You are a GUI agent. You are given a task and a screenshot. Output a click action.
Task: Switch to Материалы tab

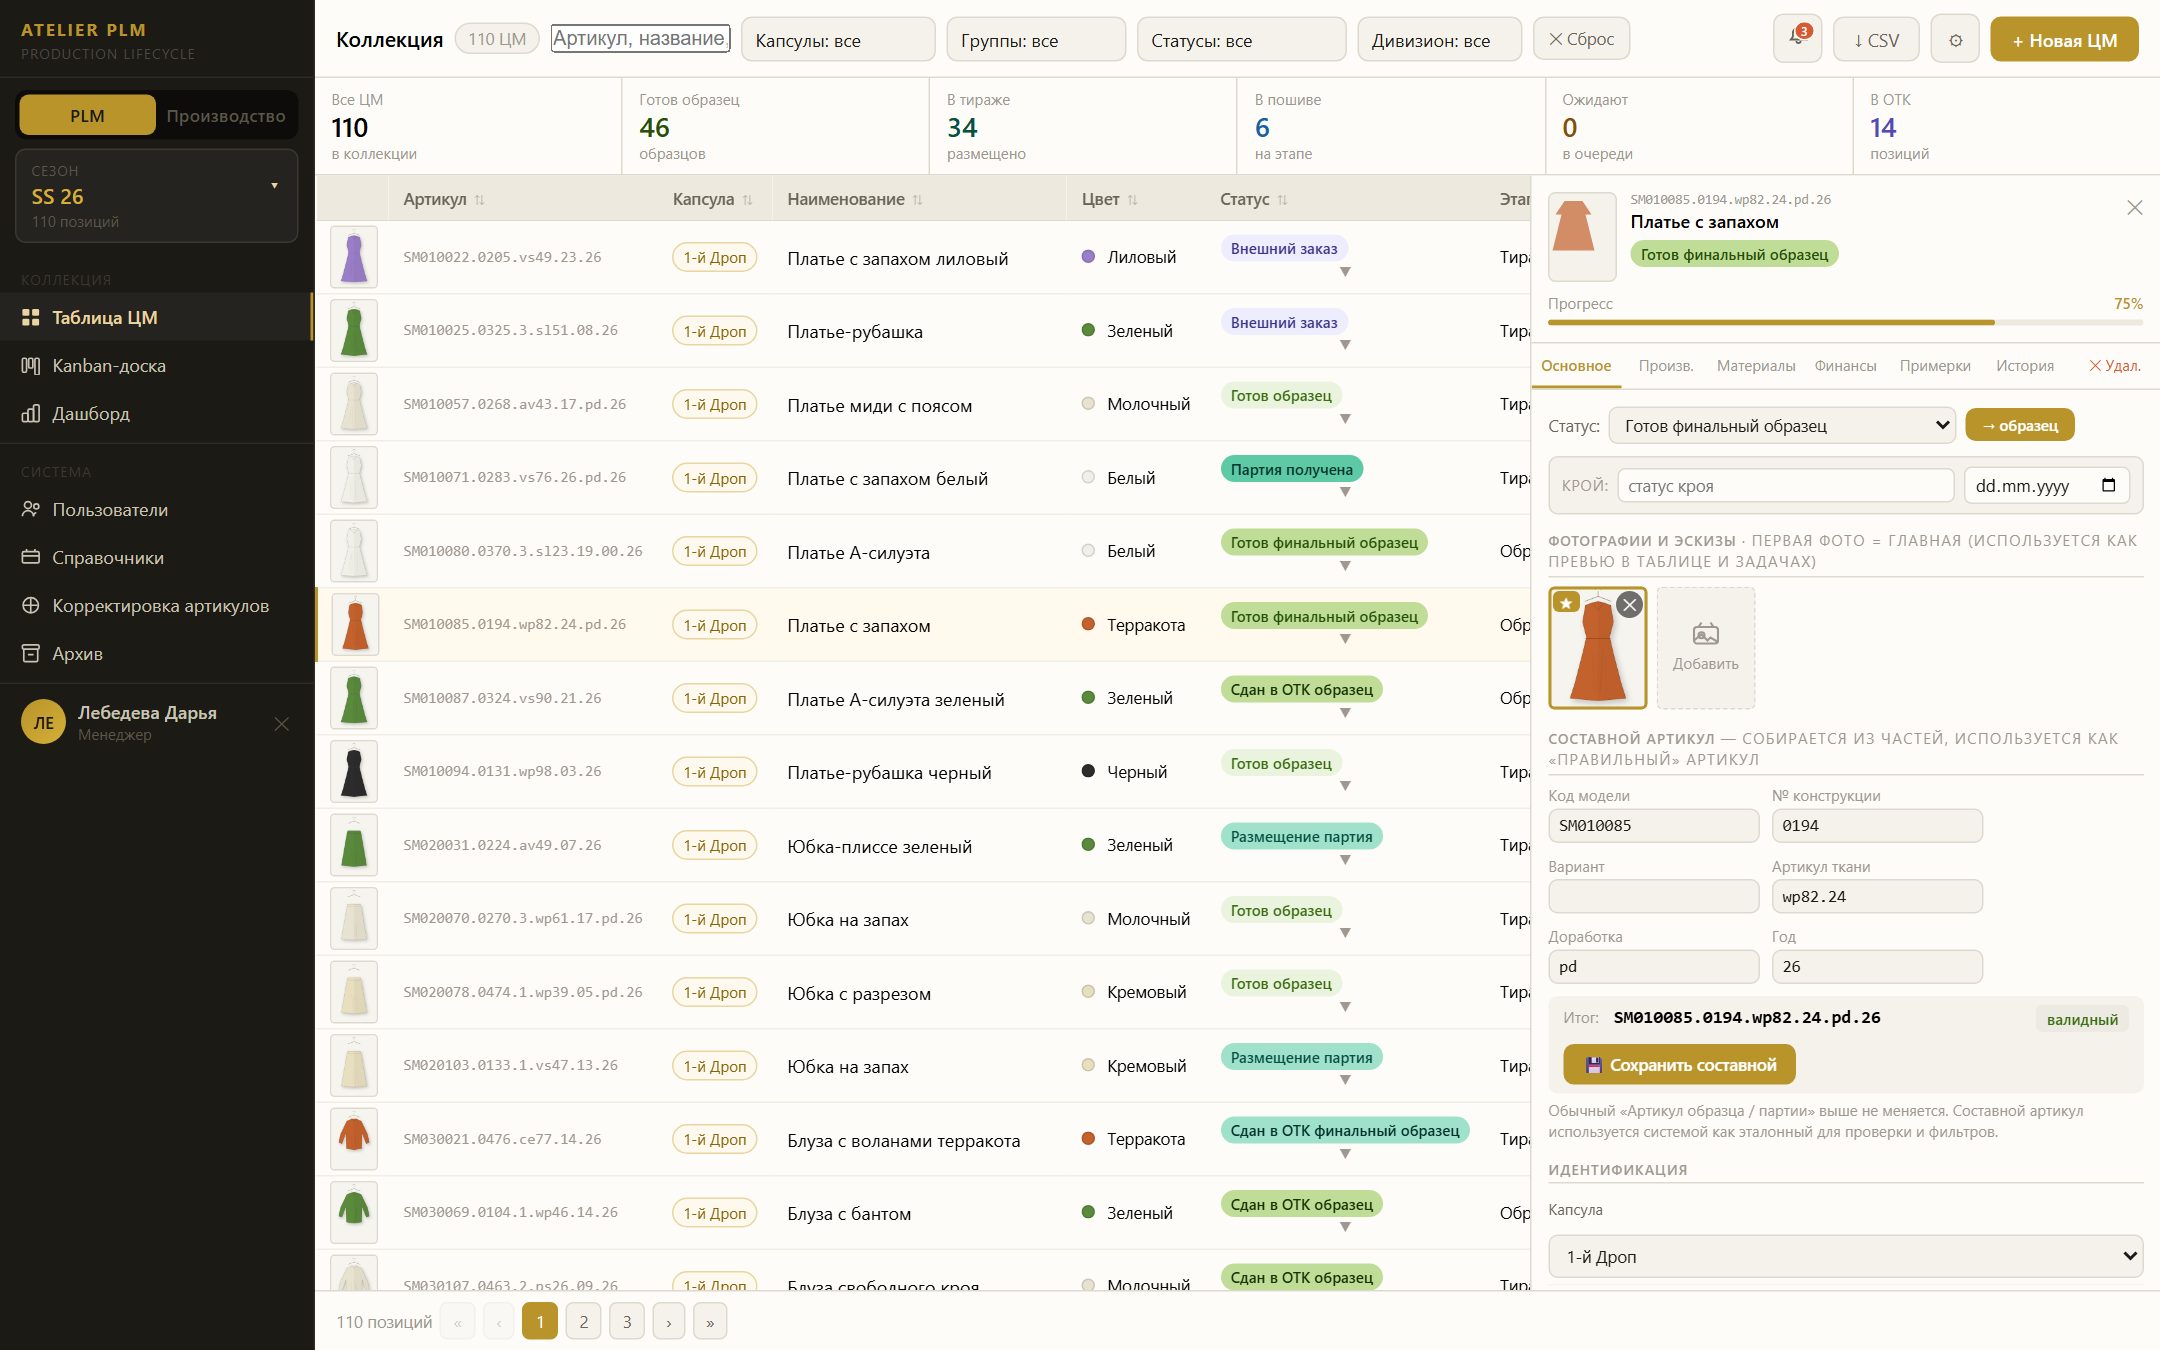[1755, 366]
